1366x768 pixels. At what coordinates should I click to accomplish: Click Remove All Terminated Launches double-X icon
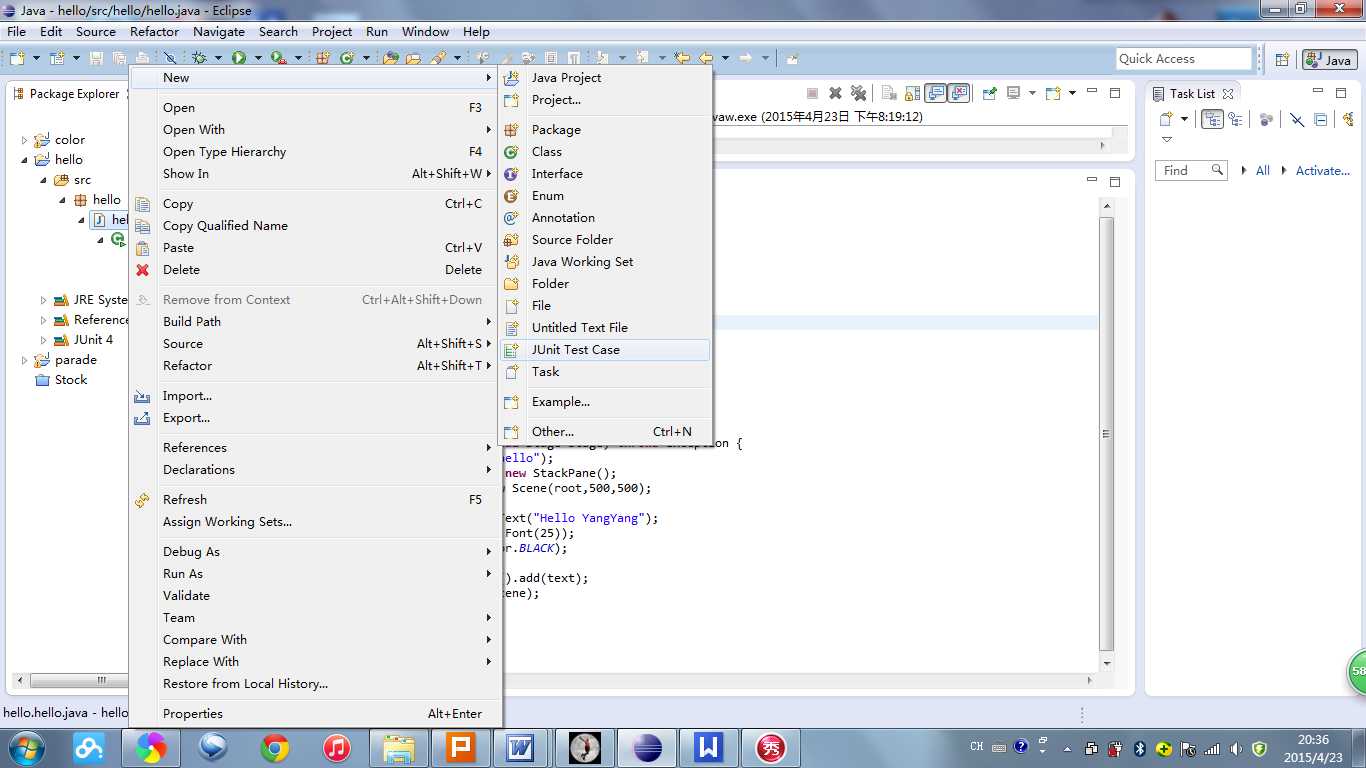[858, 93]
